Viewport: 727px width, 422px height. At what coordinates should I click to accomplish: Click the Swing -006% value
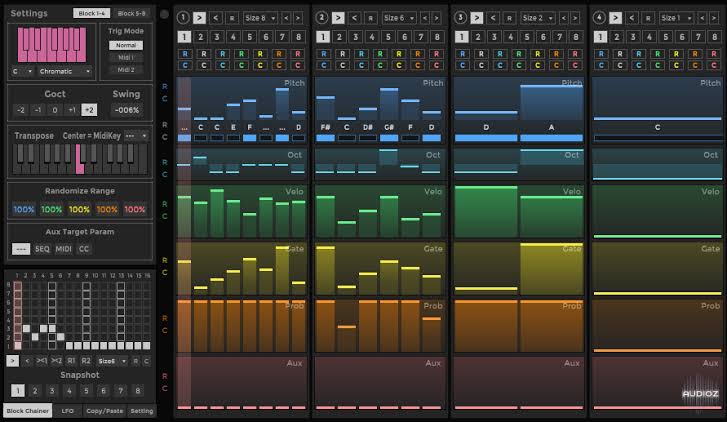(x=127, y=110)
